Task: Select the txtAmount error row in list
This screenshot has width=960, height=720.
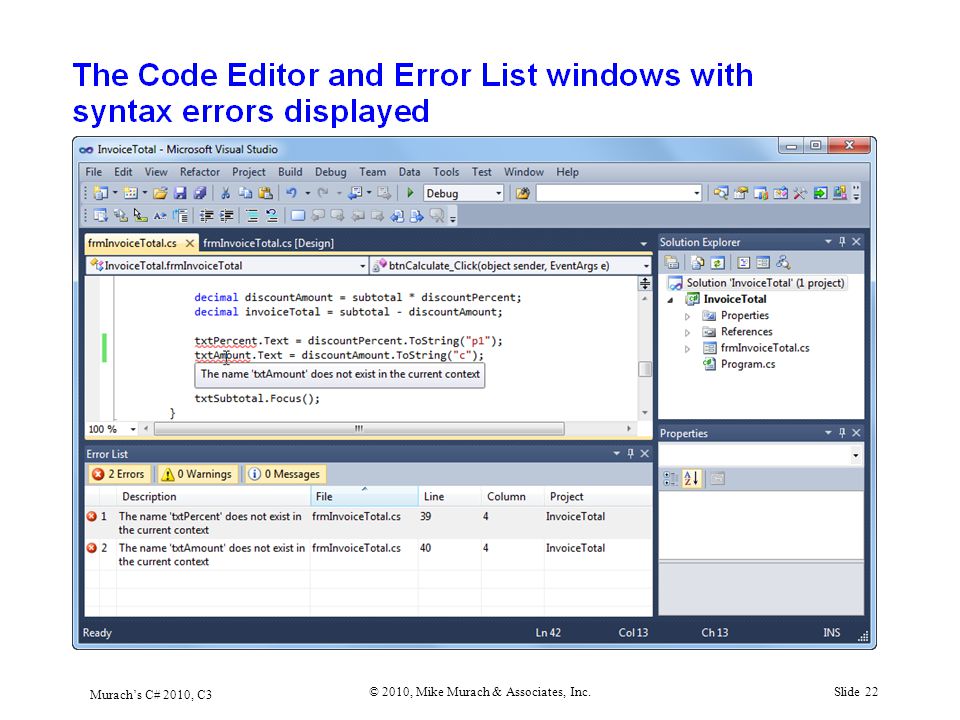Action: 369,555
